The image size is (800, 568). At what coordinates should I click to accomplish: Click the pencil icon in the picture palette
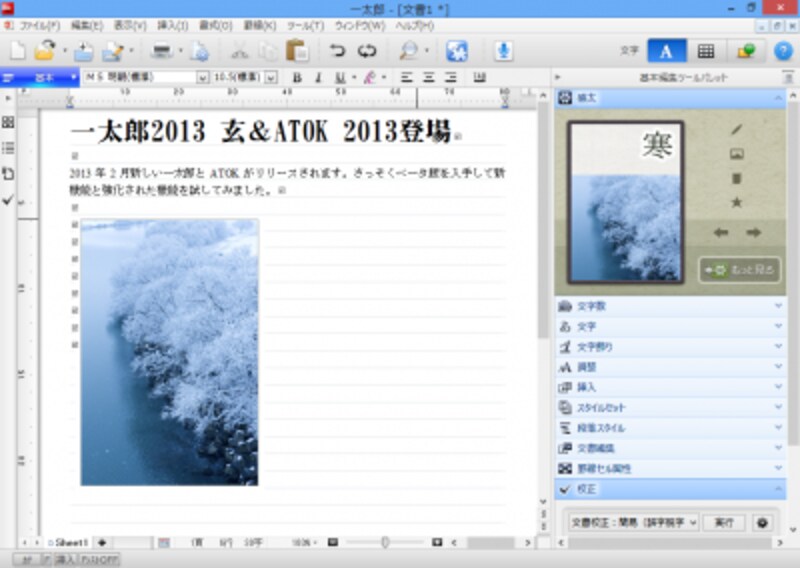tap(736, 130)
